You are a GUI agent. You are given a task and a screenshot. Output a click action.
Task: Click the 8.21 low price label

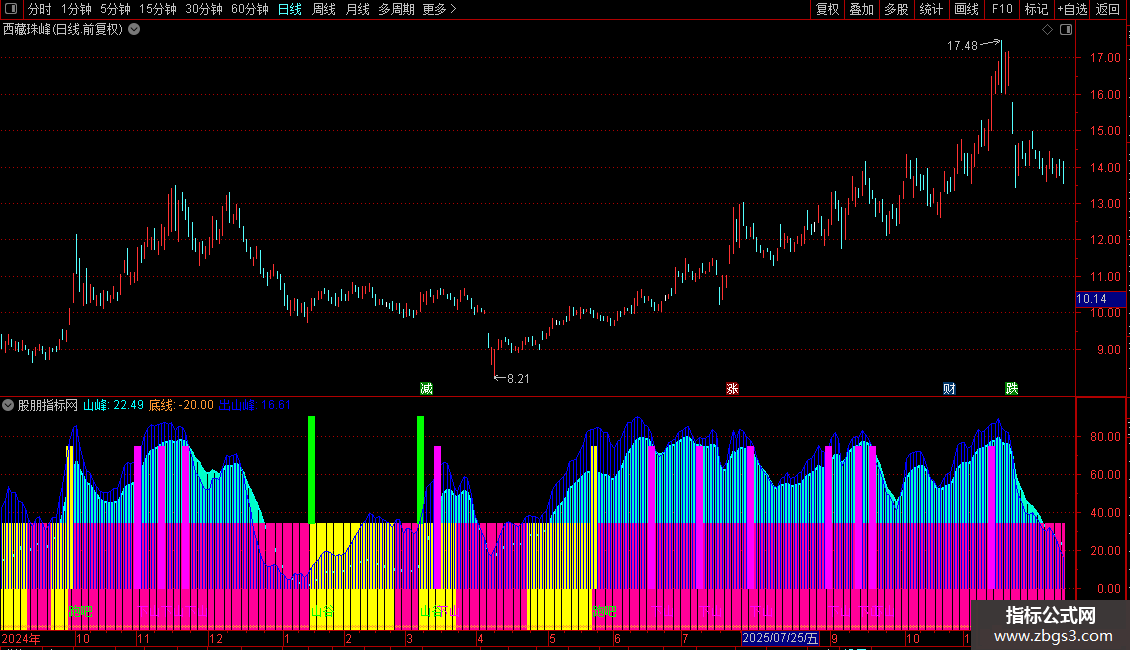point(518,379)
